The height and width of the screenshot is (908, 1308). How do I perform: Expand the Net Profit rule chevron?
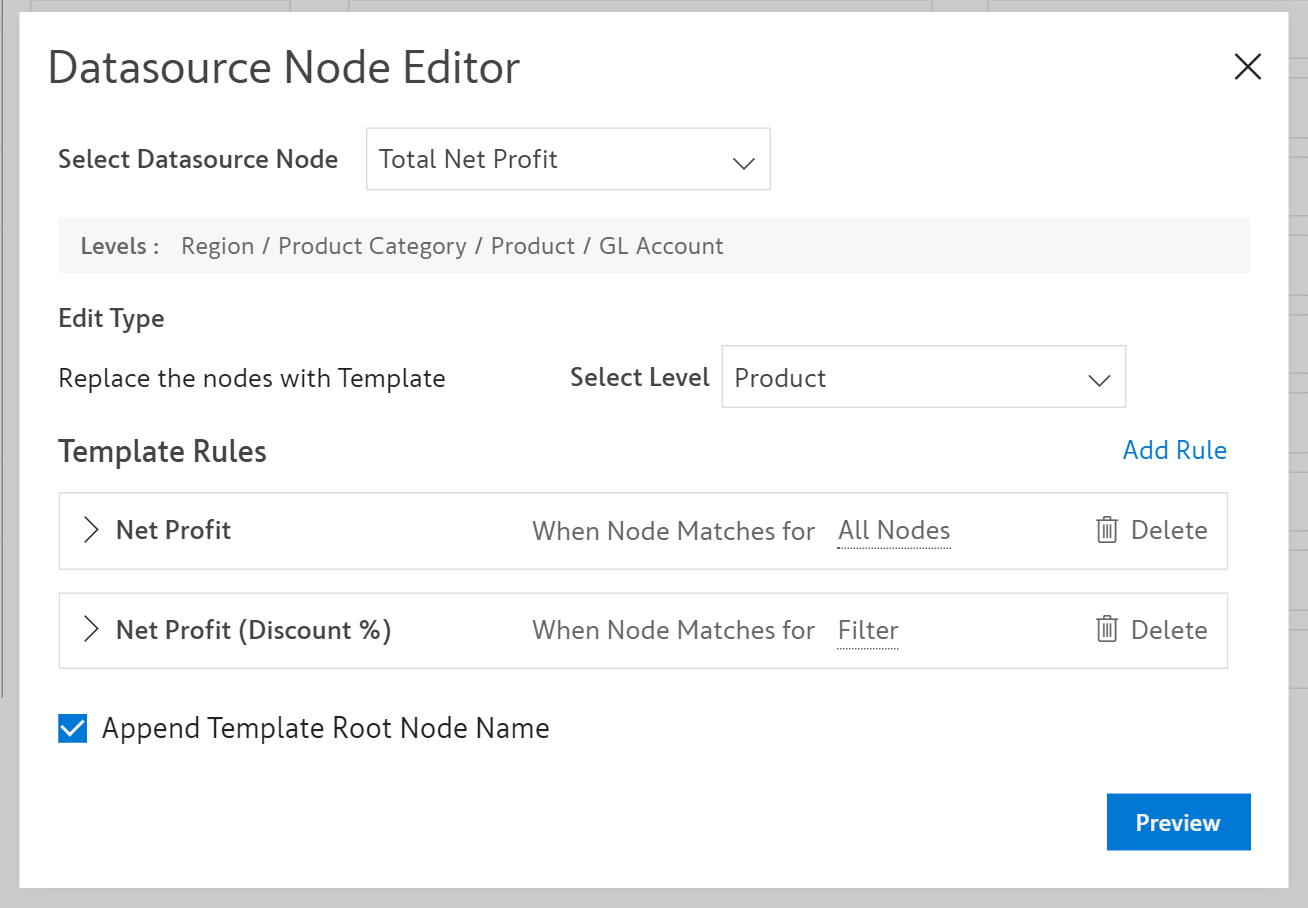91,530
